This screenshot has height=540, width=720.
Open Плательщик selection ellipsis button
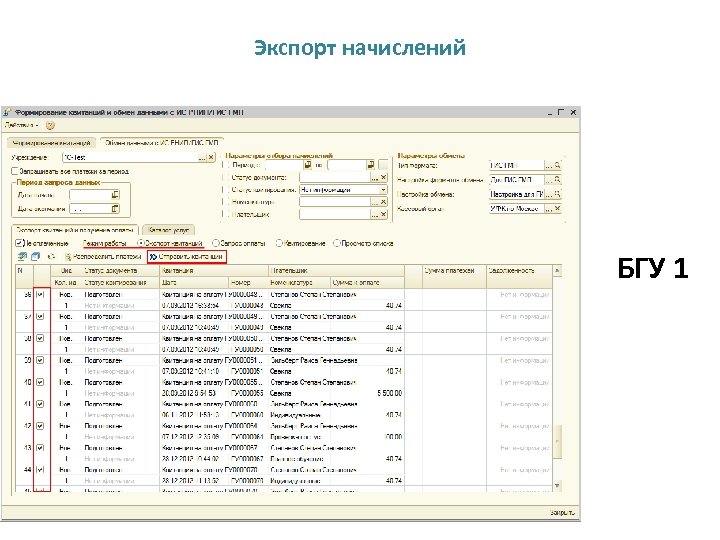coord(375,214)
